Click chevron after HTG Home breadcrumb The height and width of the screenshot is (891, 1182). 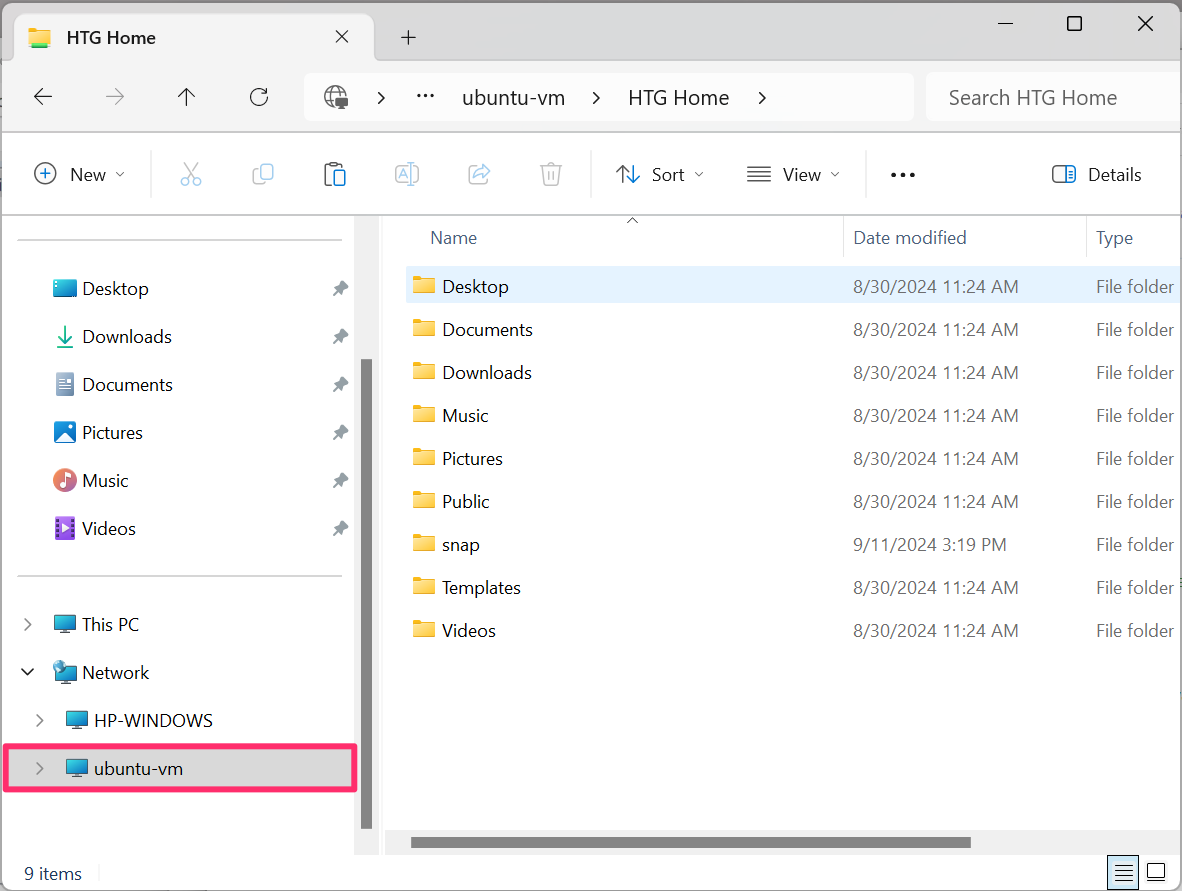(x=762, y=98)
